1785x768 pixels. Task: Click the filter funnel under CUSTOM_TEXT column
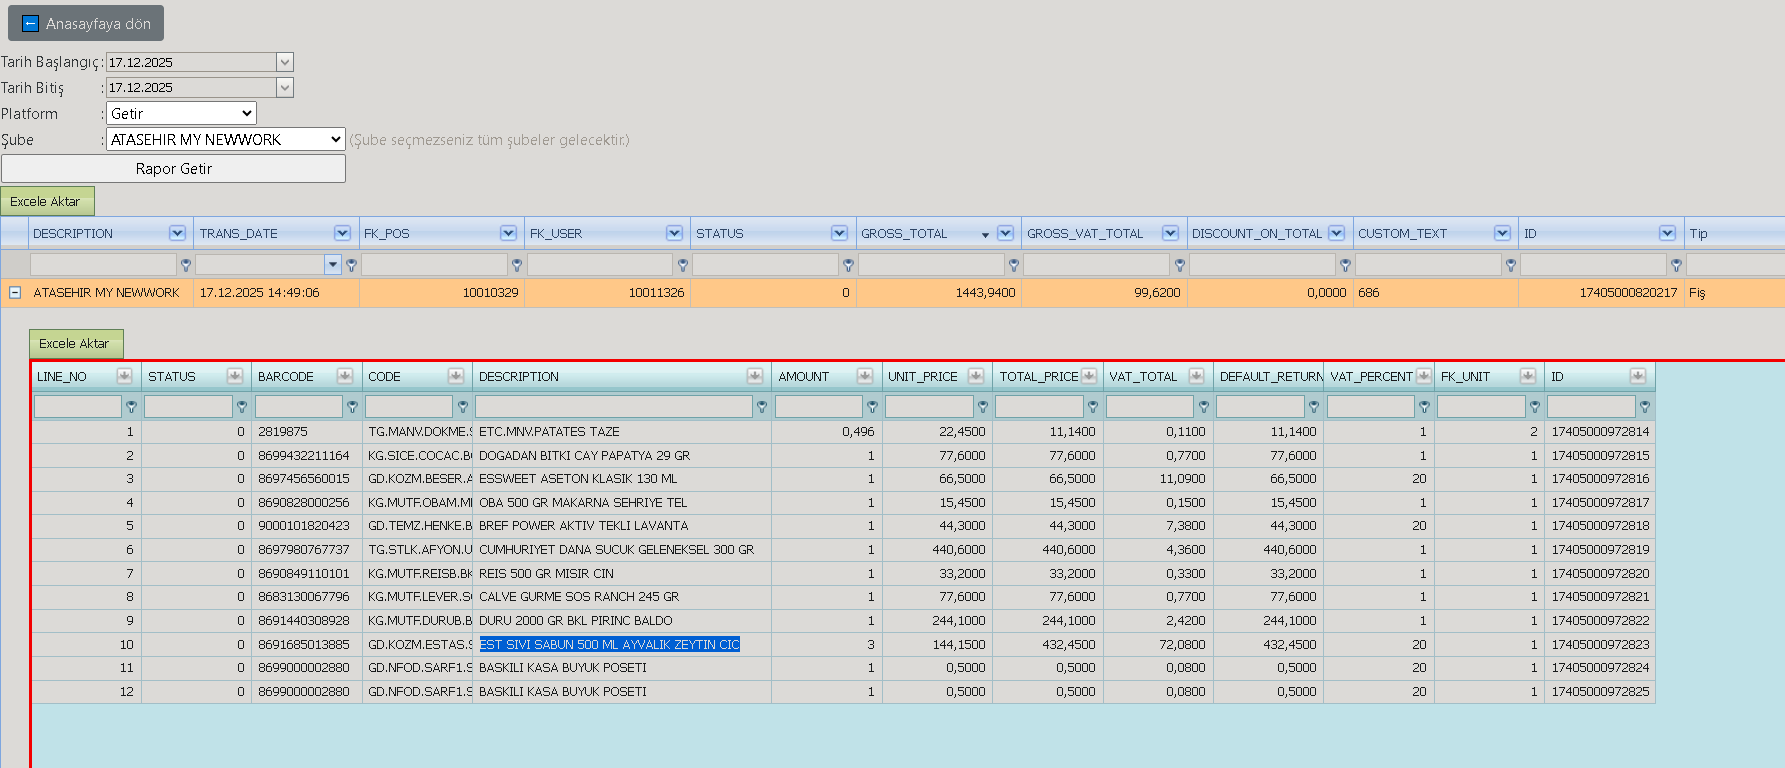point(1510,265)
